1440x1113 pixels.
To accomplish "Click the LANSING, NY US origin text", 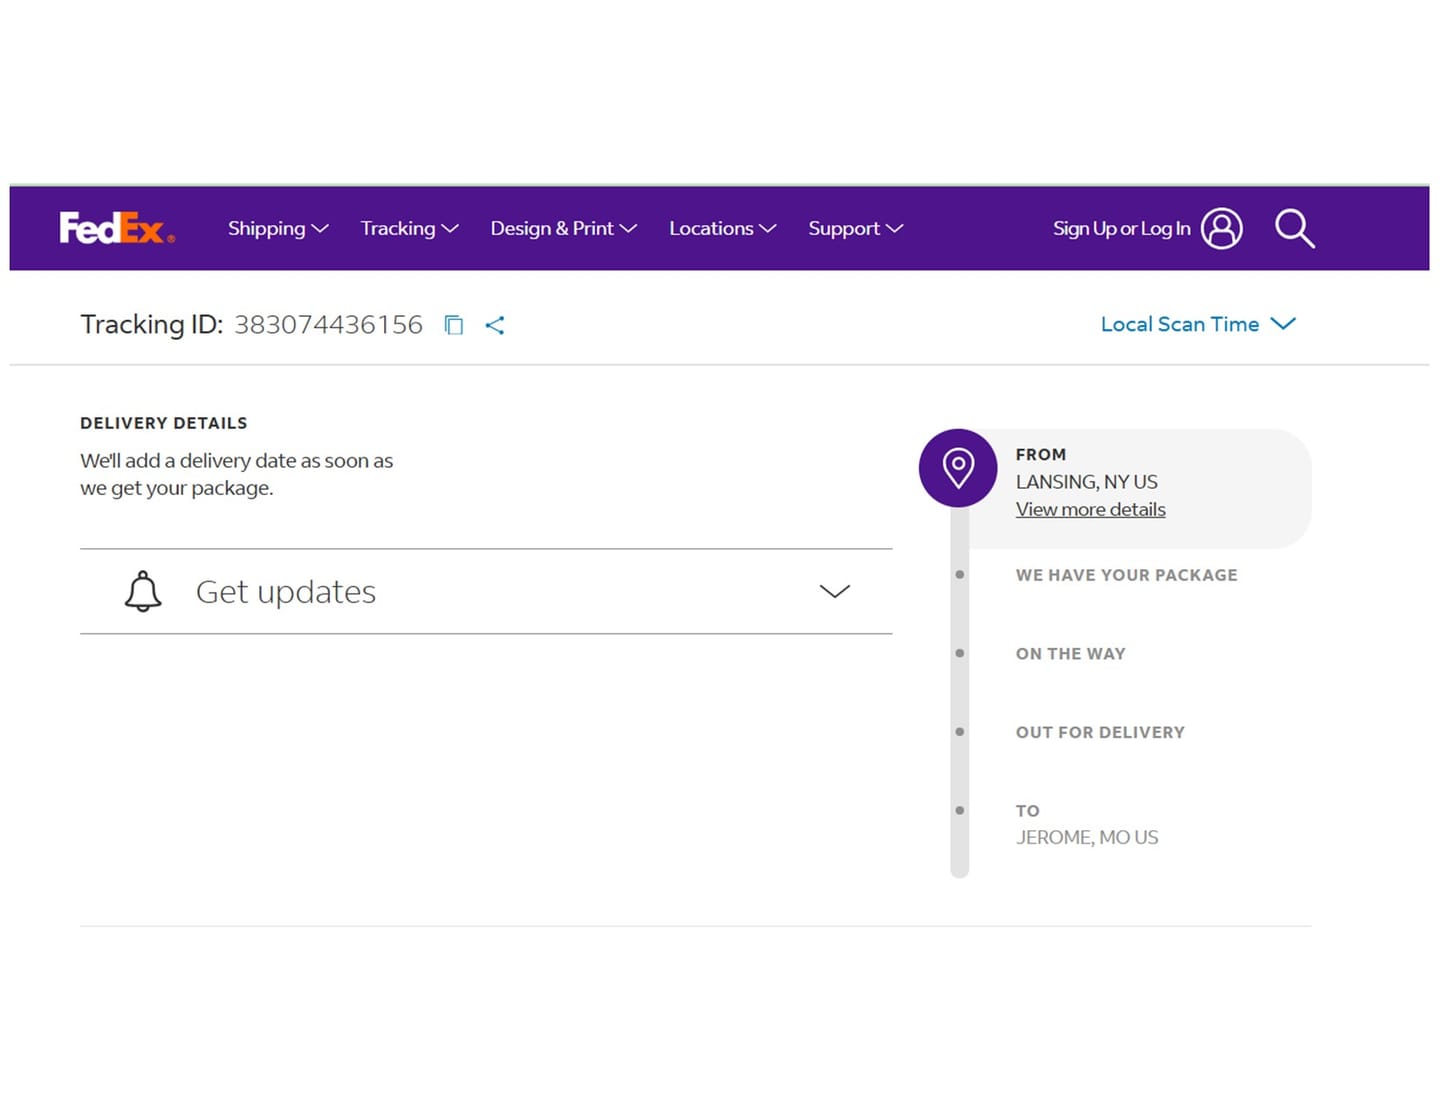I will click(x=1086, y=482).
